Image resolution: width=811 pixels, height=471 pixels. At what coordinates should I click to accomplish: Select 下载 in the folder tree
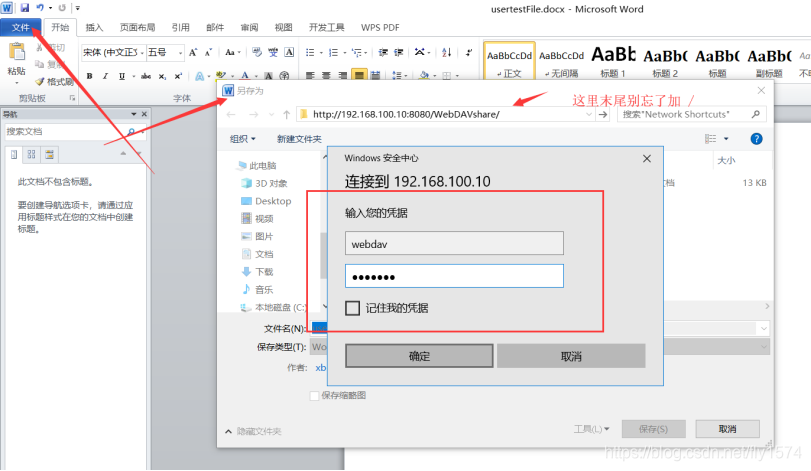pyautogui.click(x=257, y=271)
